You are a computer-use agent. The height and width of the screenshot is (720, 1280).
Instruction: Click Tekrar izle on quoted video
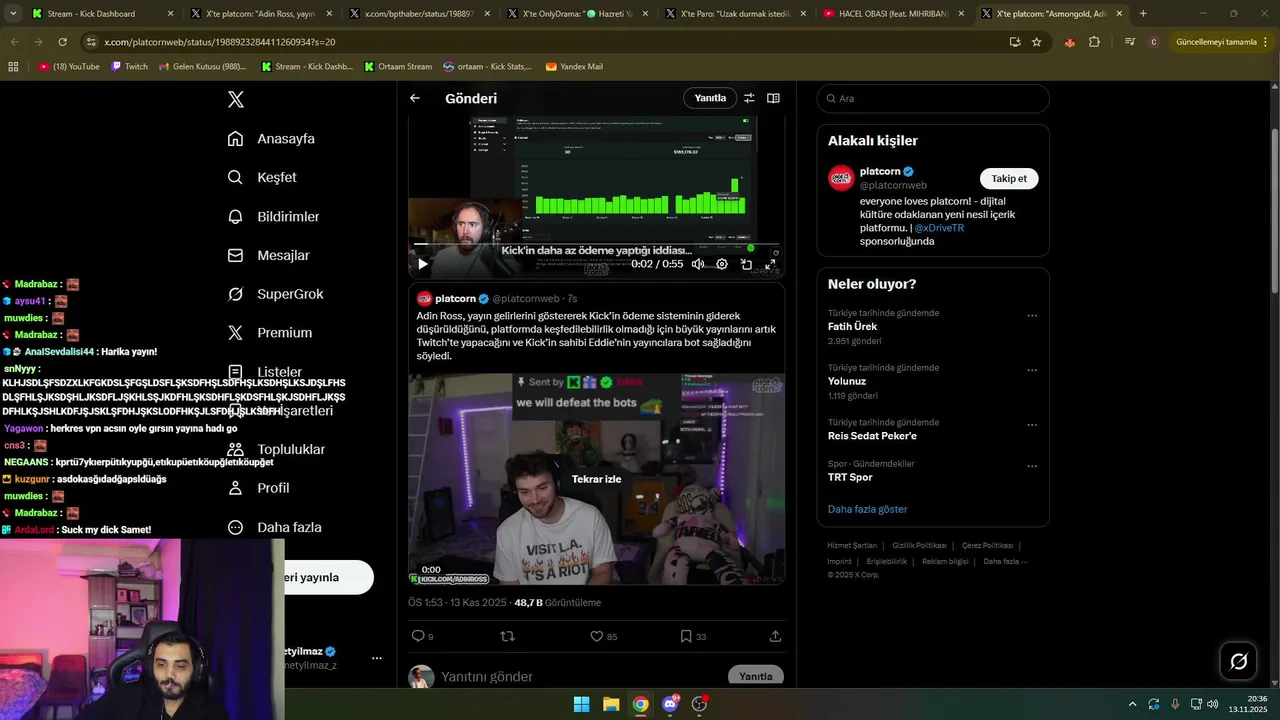(596, 479)
